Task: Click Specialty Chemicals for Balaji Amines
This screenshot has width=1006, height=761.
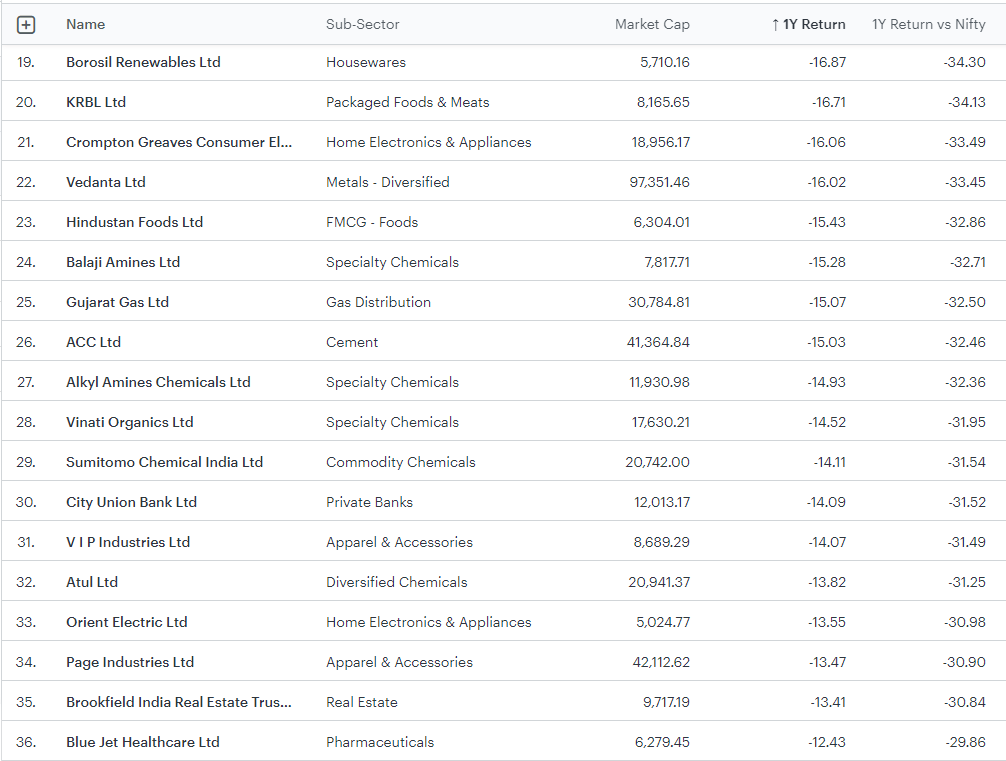Action: coord(392,262)
